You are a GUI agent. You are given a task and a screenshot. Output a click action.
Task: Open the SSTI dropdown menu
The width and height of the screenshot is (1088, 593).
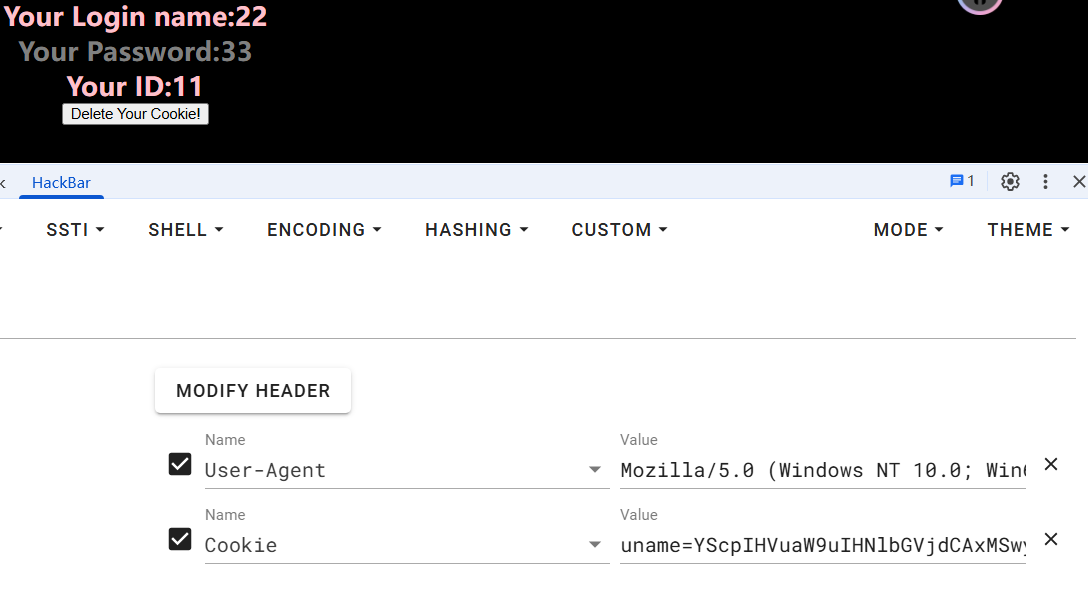click(75, 230)
